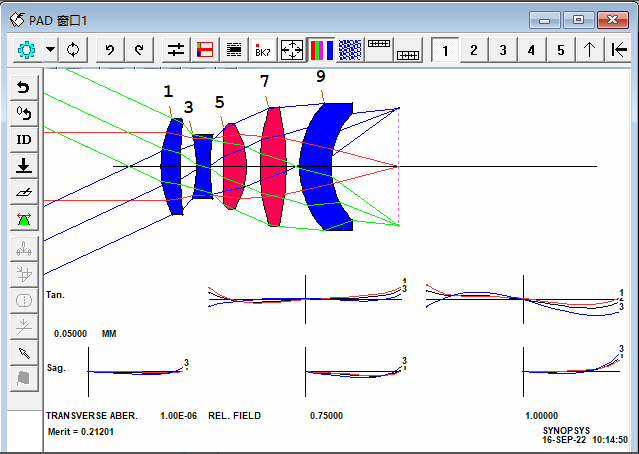Click the Merit = 0.21201 text
This screenshot has height=454, width=639.
pyautogui.click(x=81, y=432)
